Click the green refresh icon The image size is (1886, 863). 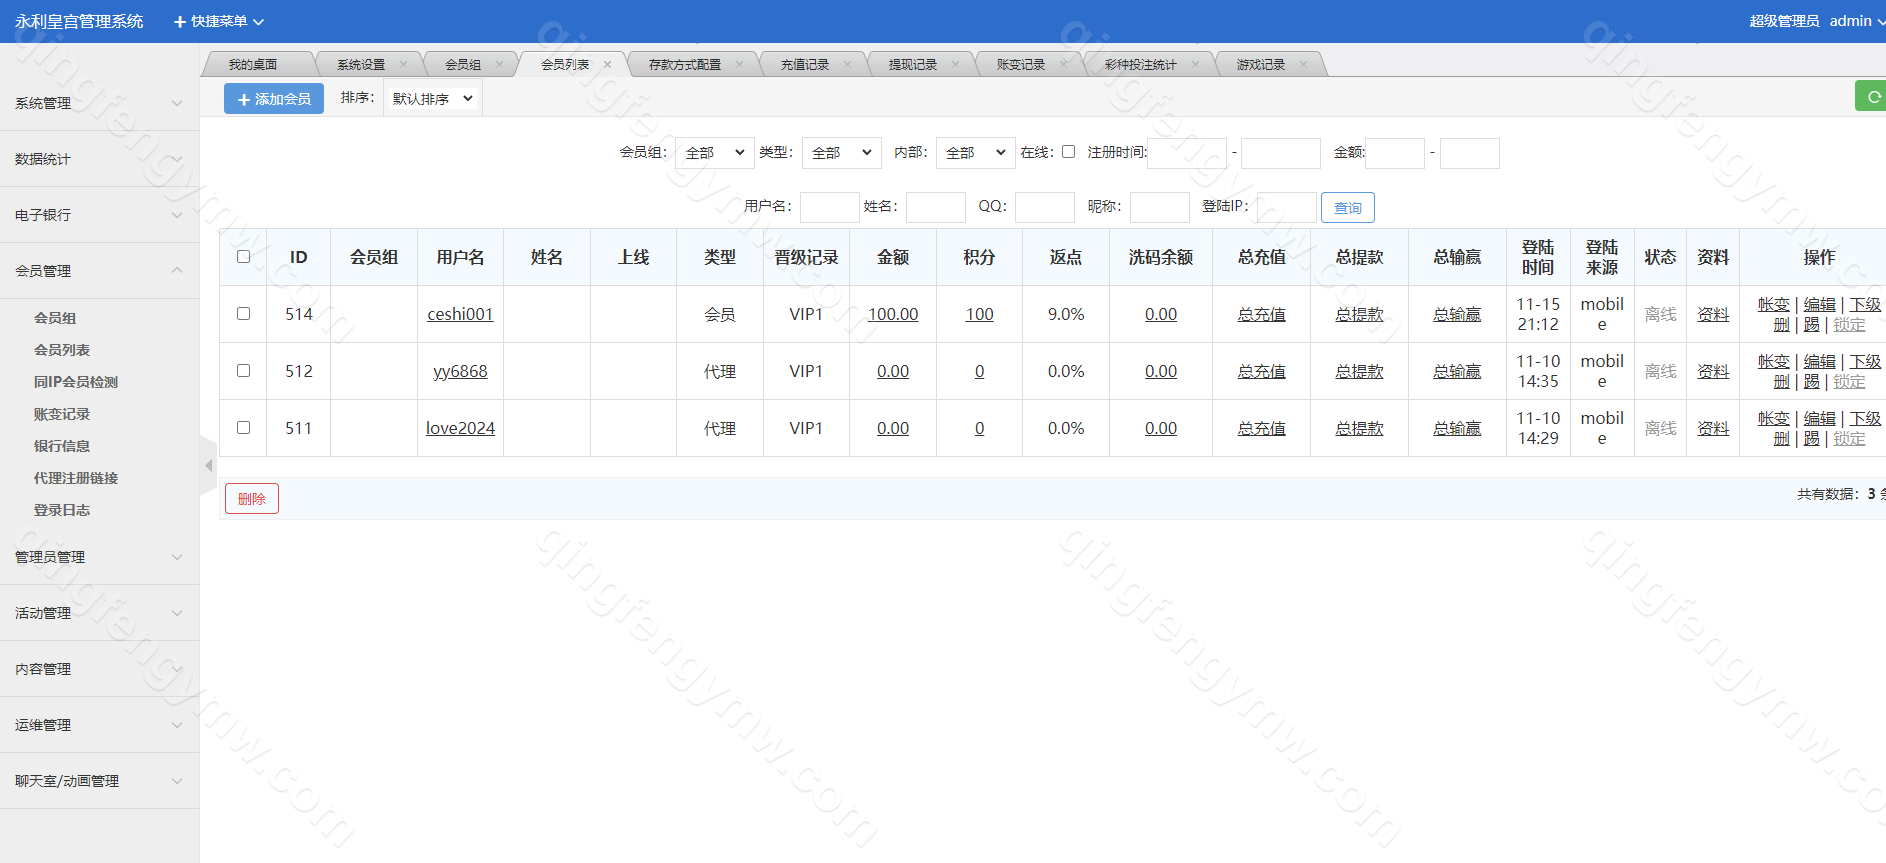point(1873,97)
